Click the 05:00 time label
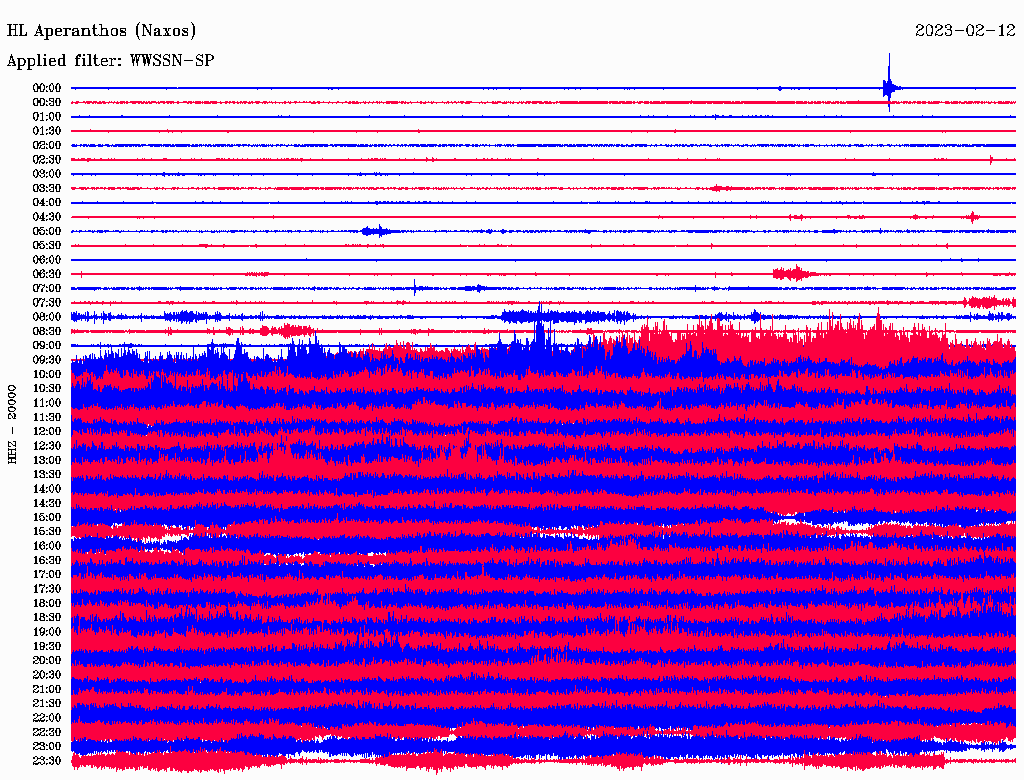 [47, 231]
